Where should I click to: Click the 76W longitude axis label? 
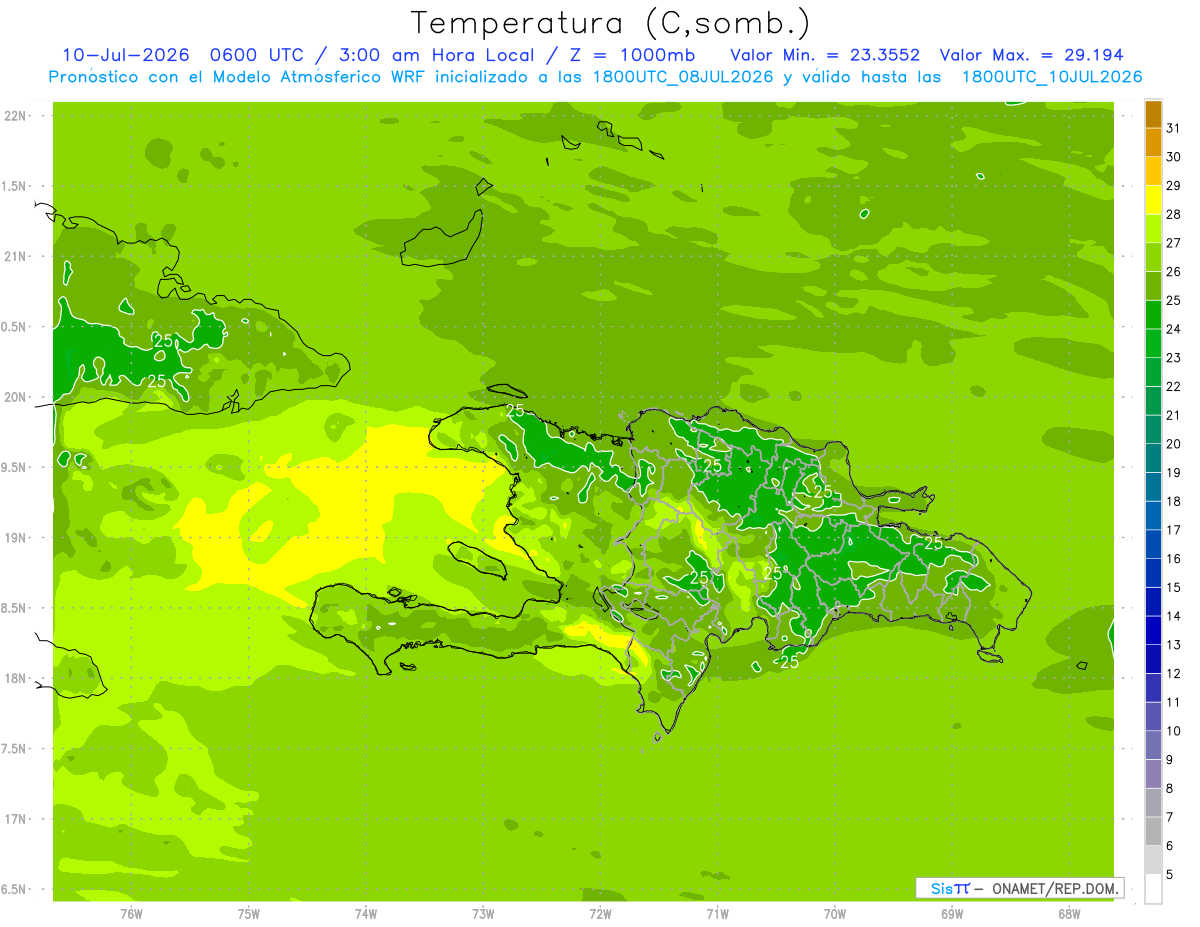coord(131,914)
